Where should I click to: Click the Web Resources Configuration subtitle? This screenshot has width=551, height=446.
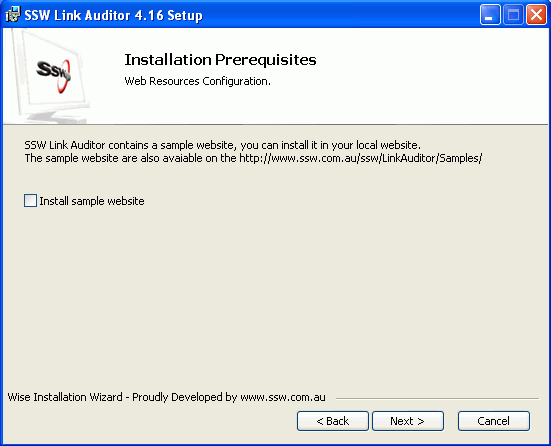point(197,81)
